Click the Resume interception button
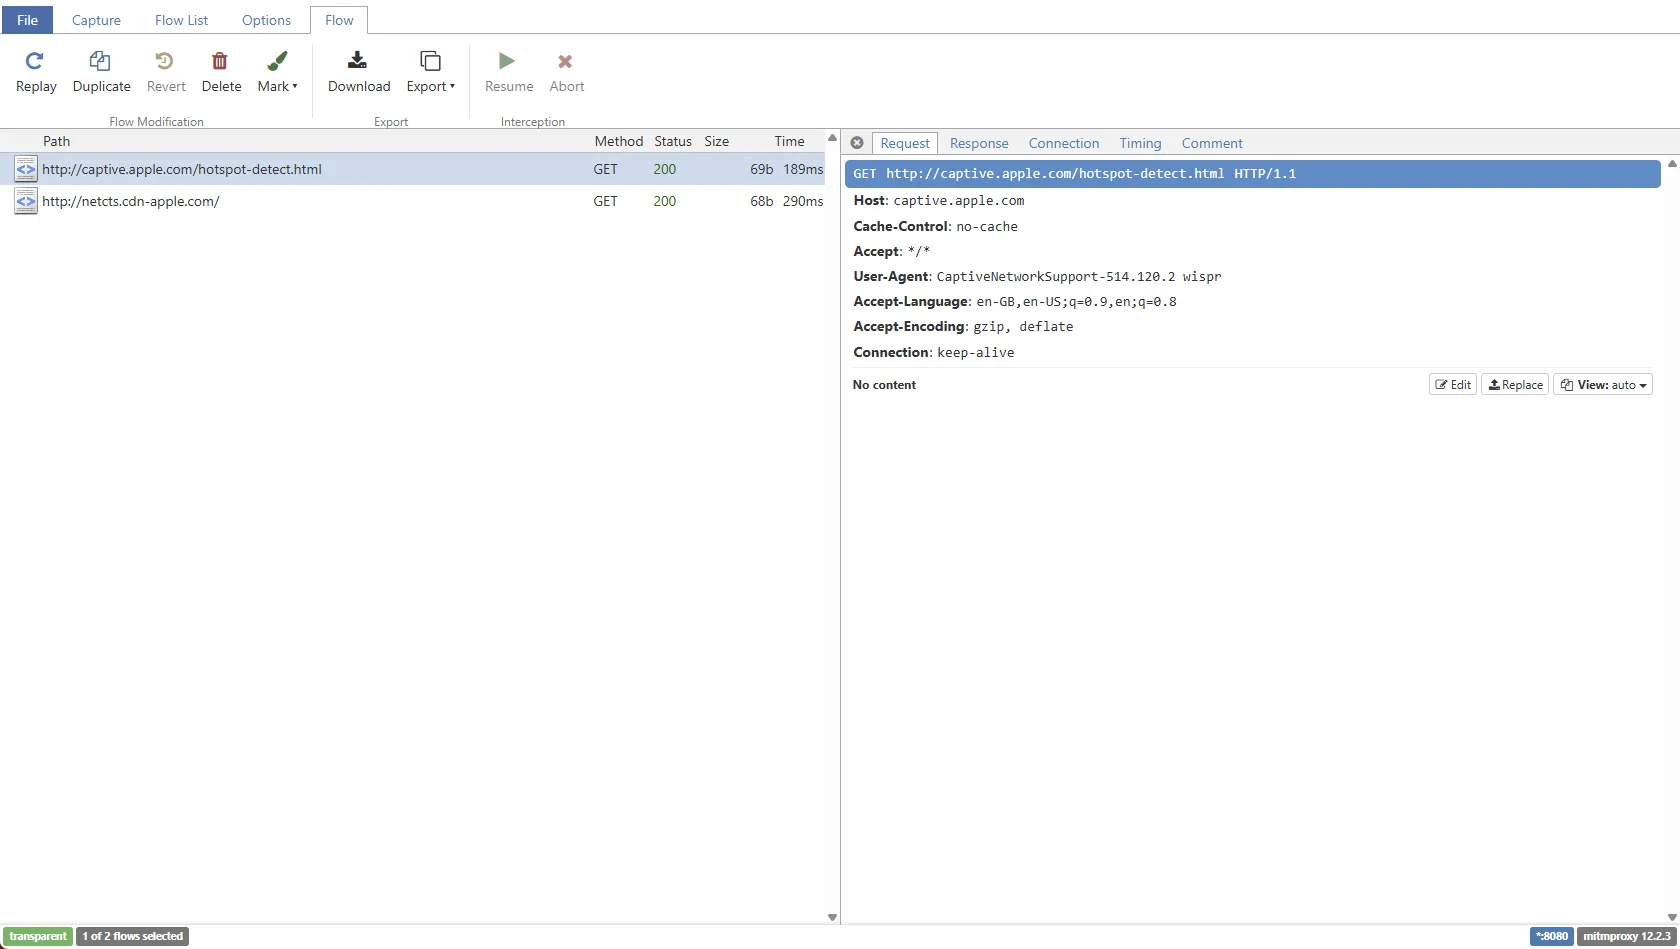Viewport: 1680px width, 949px height. click(x=508, y=73)
